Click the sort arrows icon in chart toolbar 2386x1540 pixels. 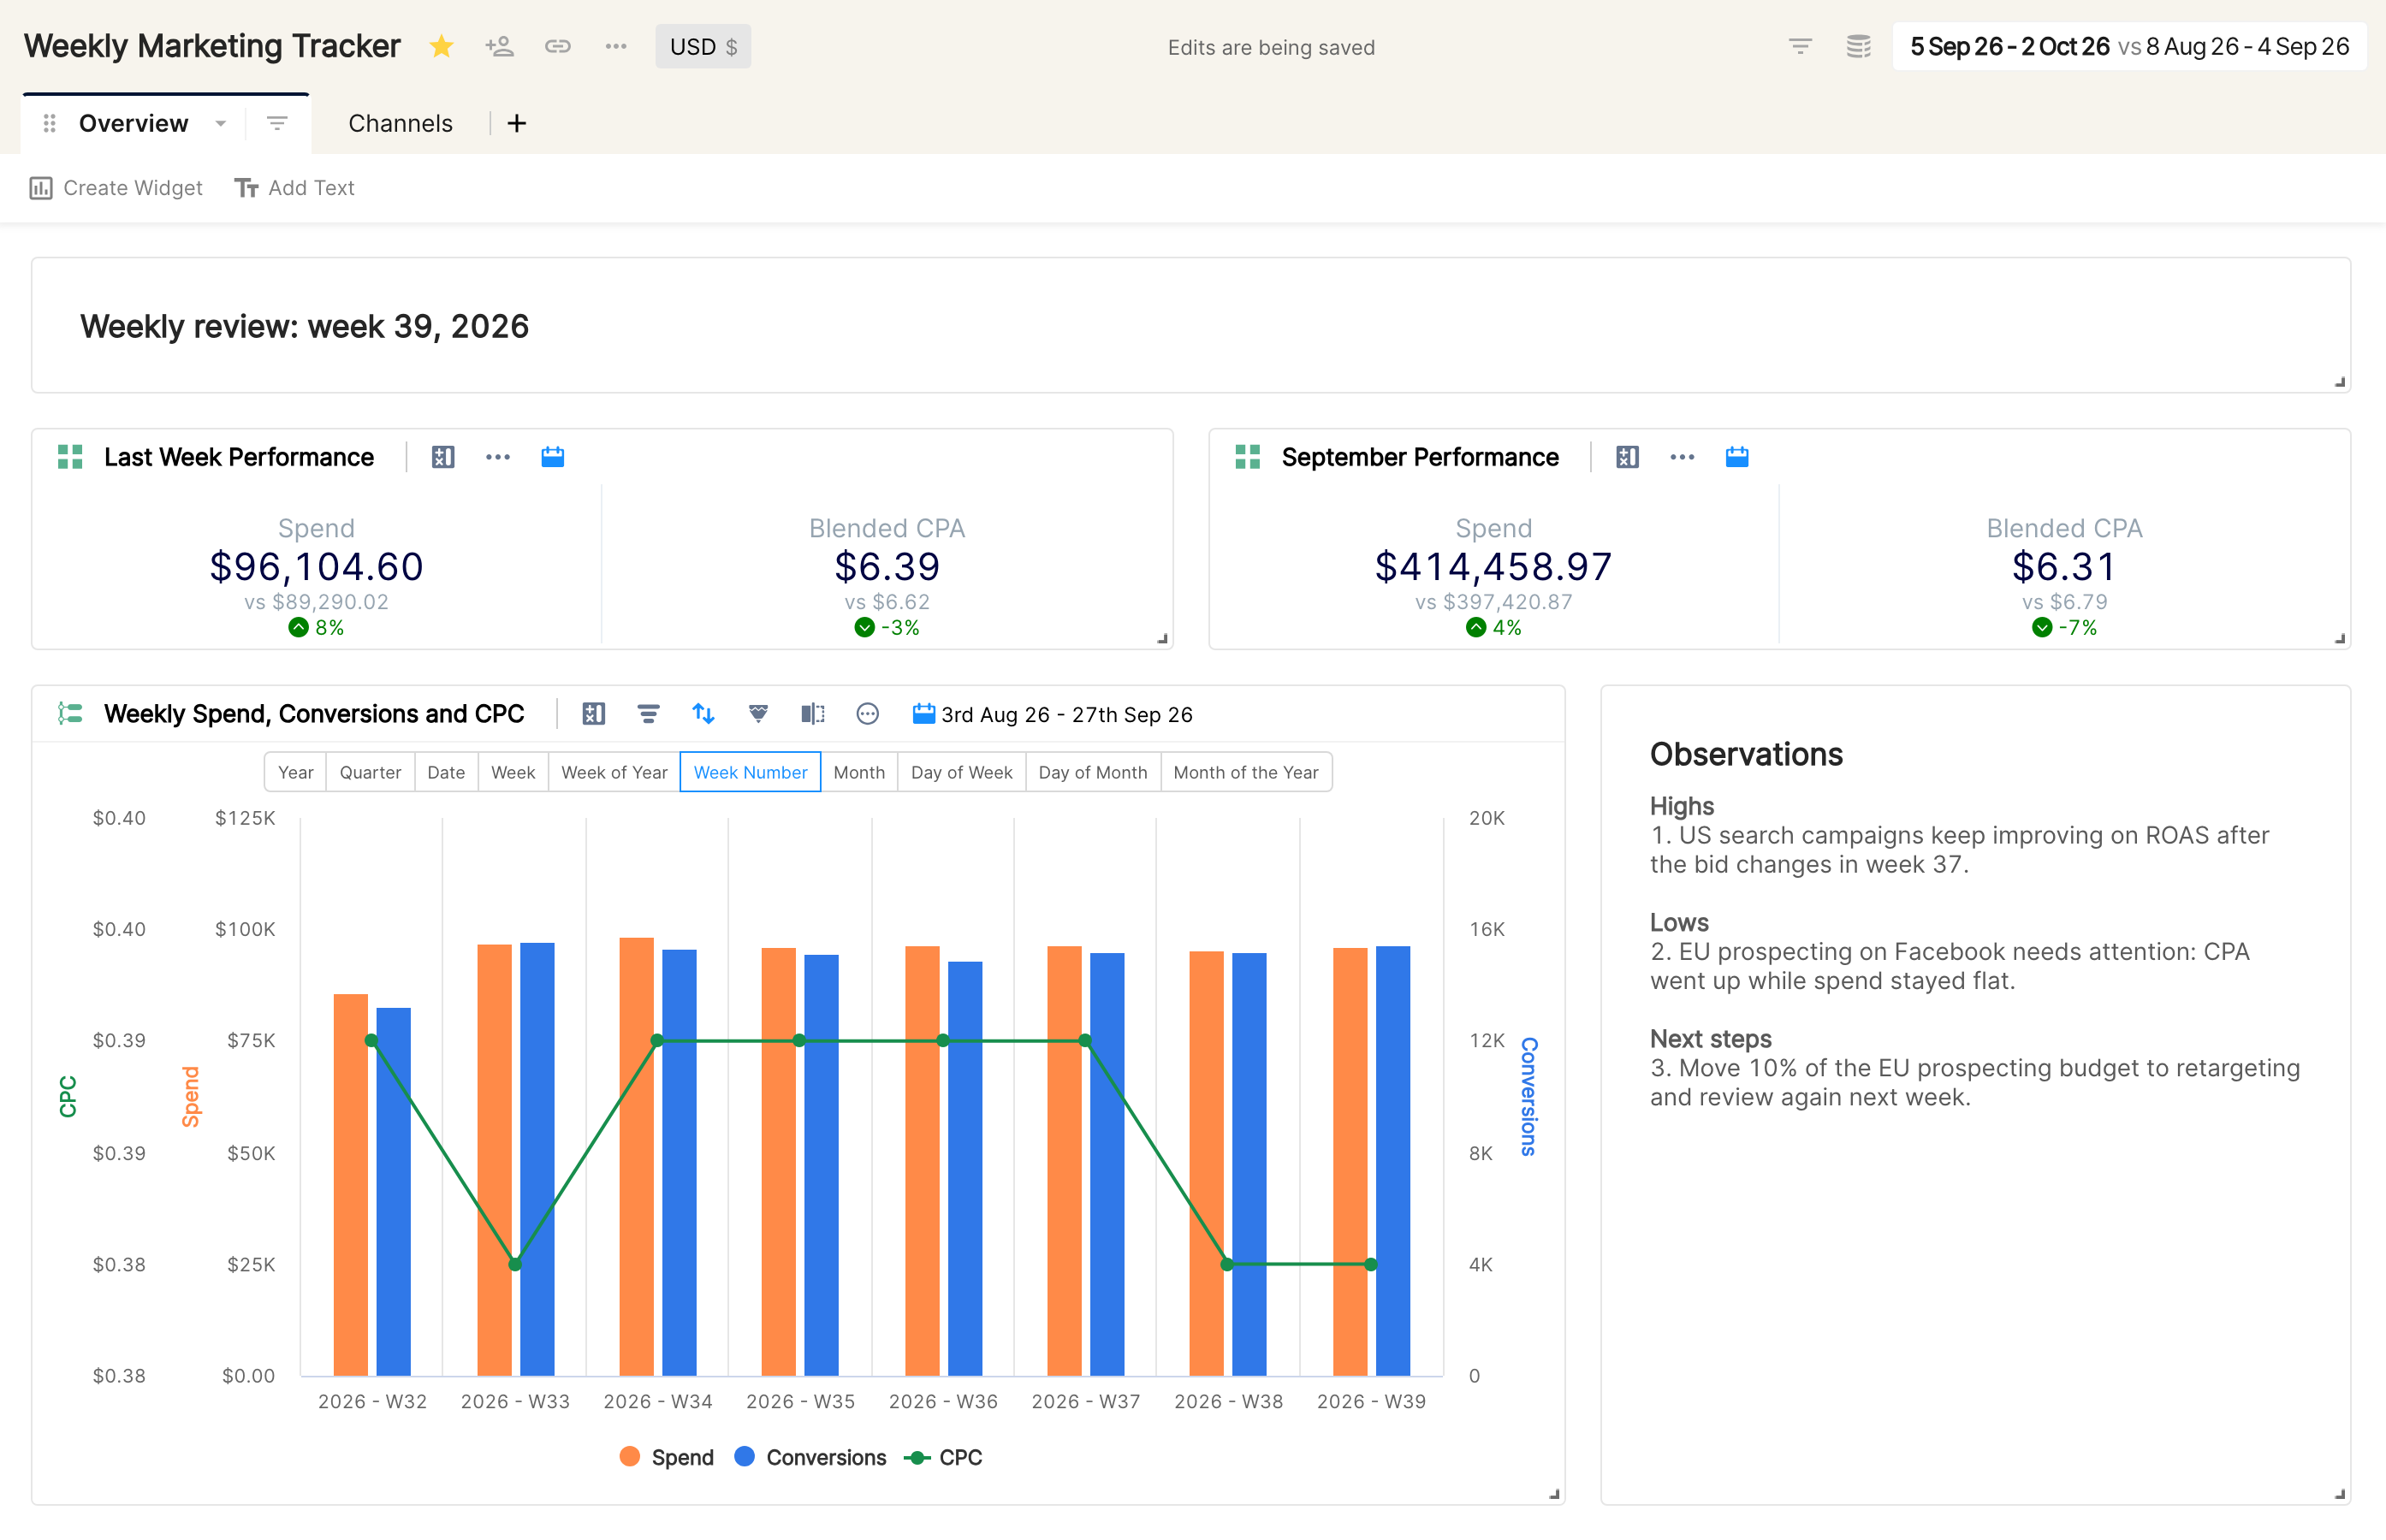704,713
